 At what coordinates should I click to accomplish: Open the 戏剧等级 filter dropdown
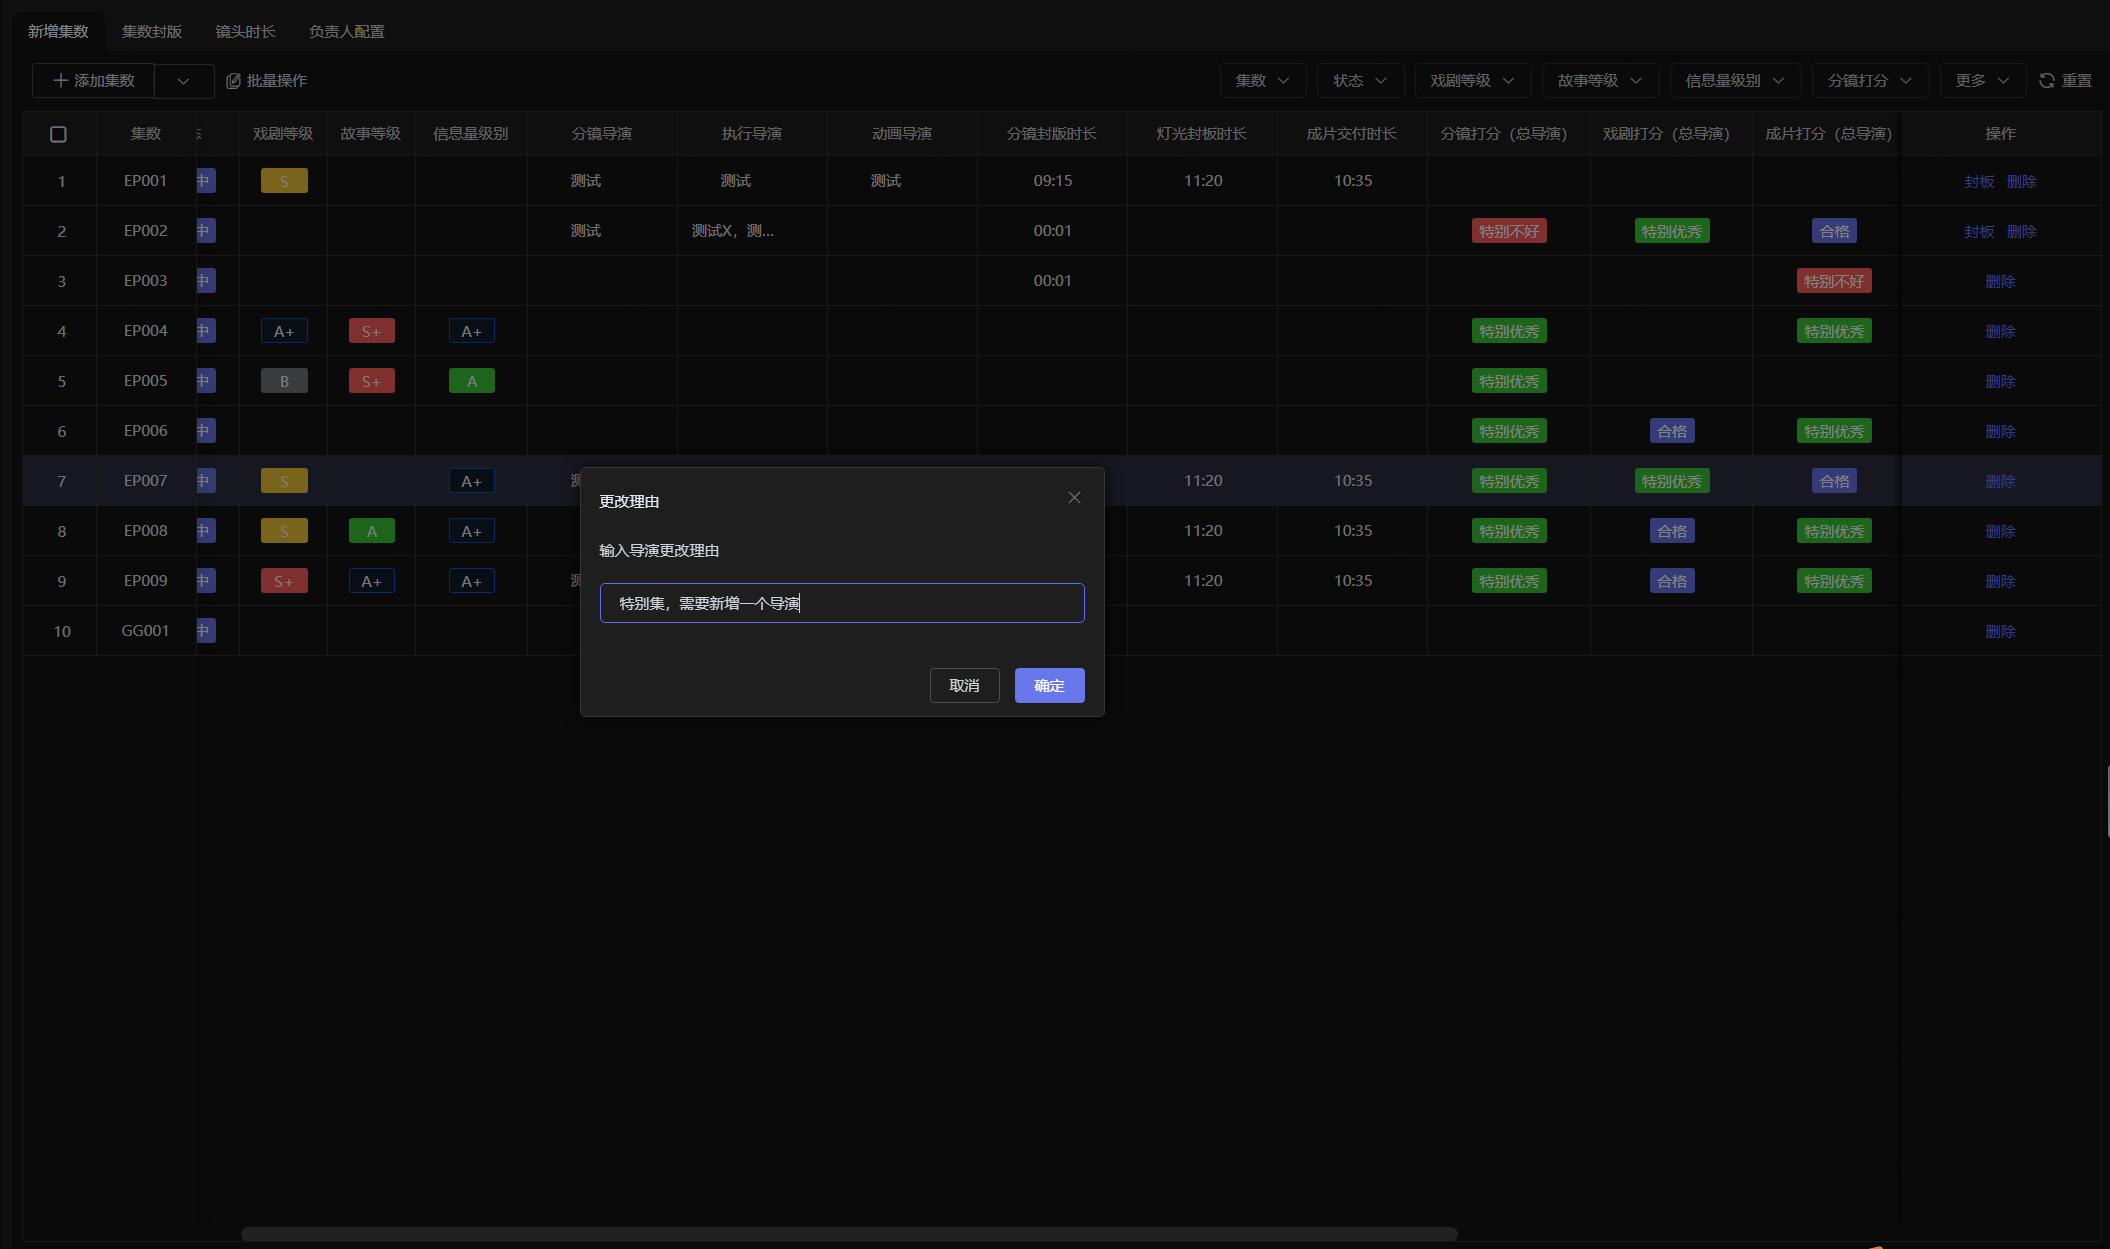(1472, 81)
